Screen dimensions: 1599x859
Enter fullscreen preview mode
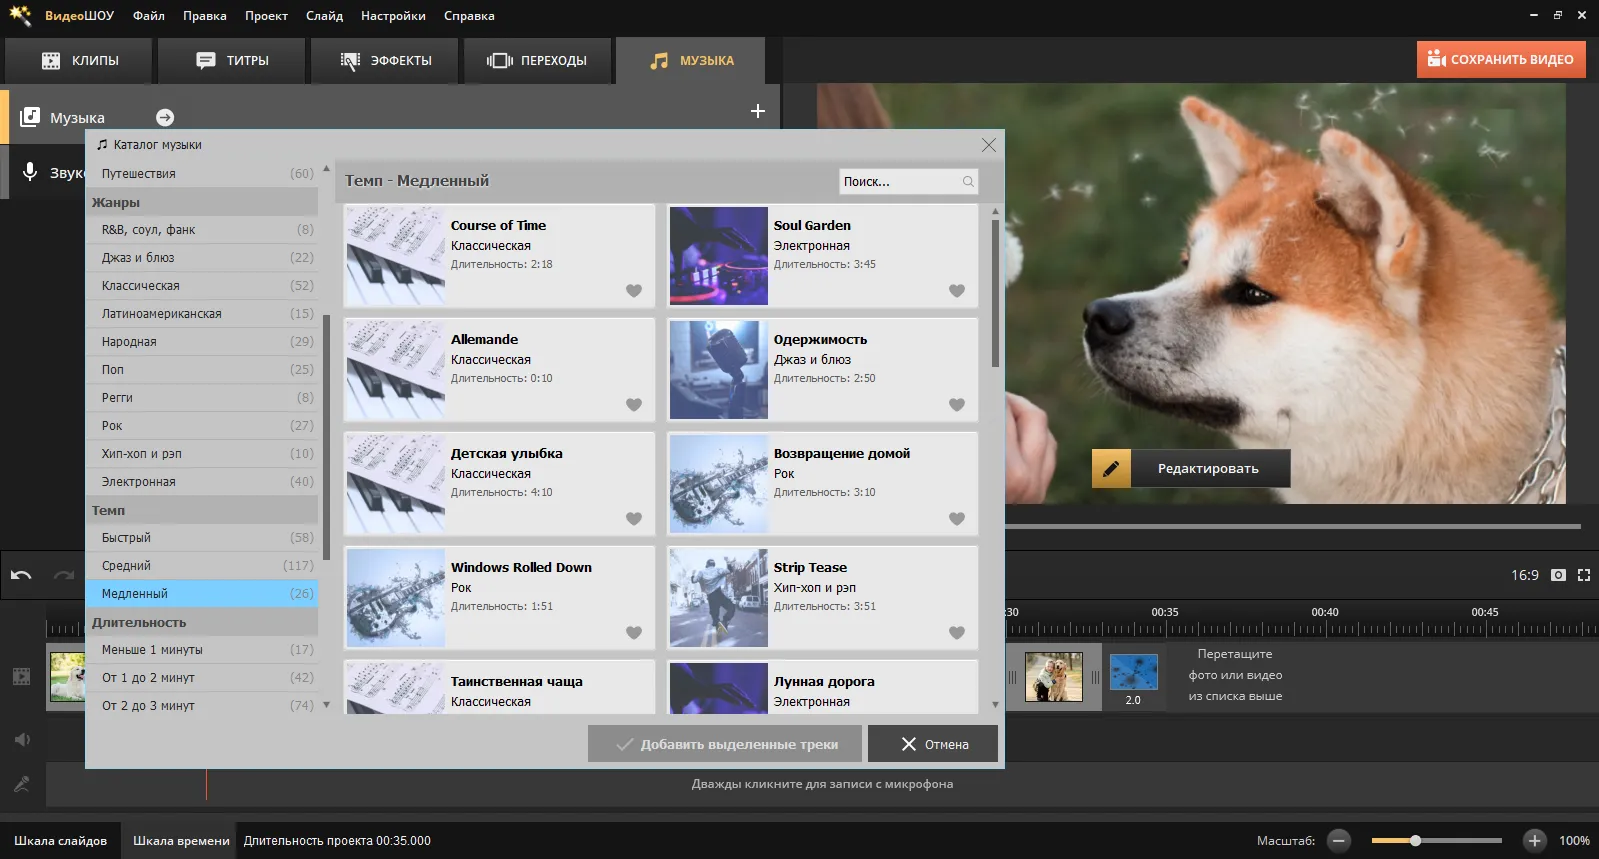coord(1584,575)
